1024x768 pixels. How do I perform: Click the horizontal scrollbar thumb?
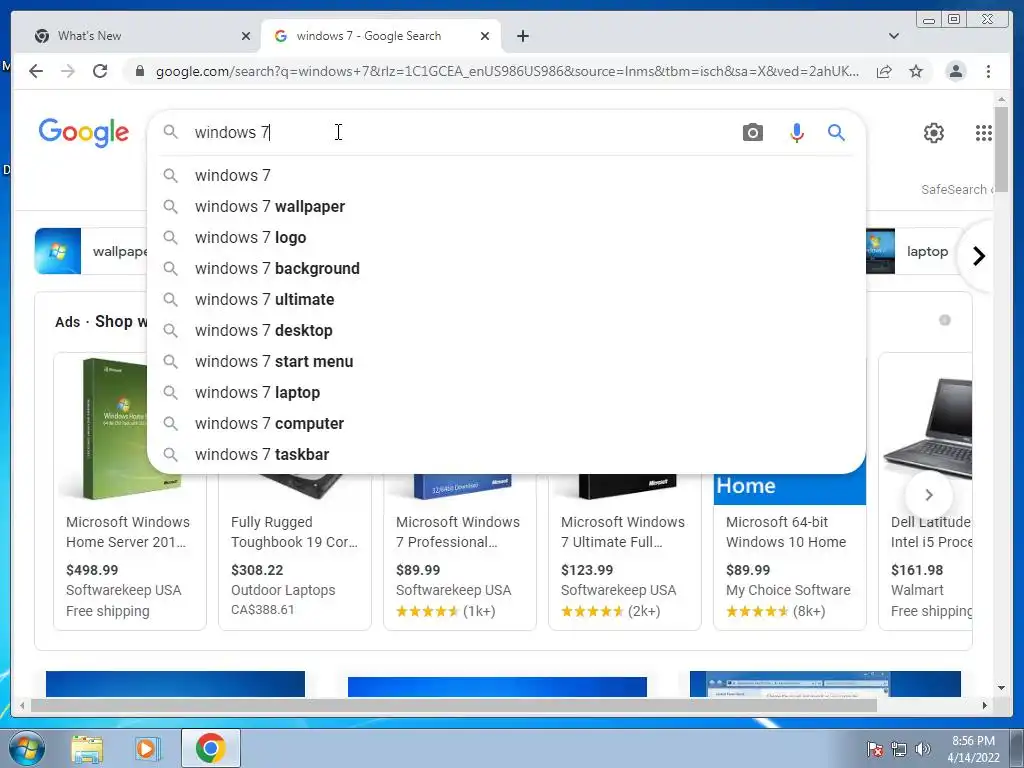[453, 705]
